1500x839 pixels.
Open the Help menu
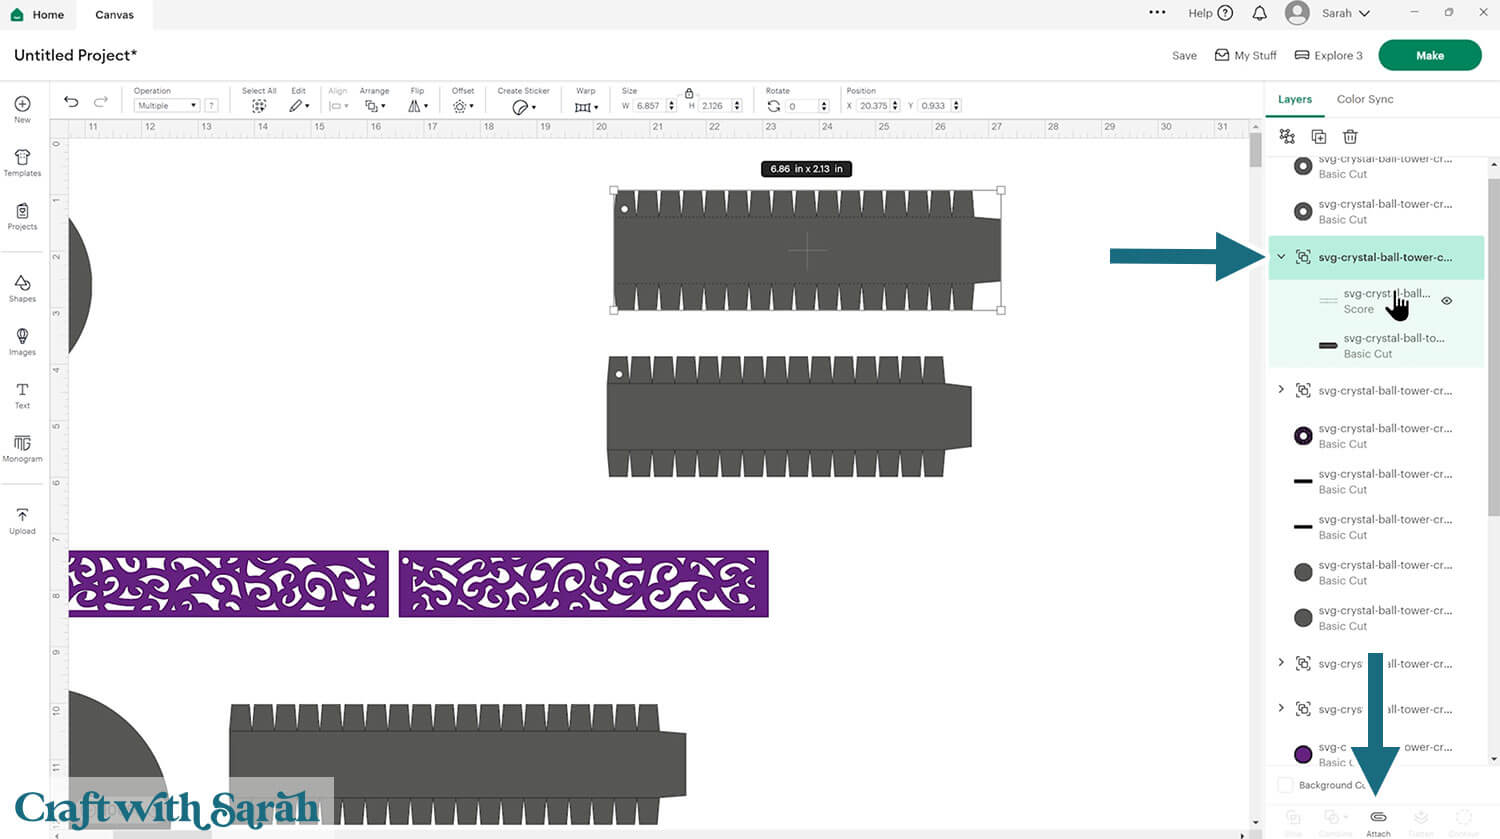pos(1210,13)
